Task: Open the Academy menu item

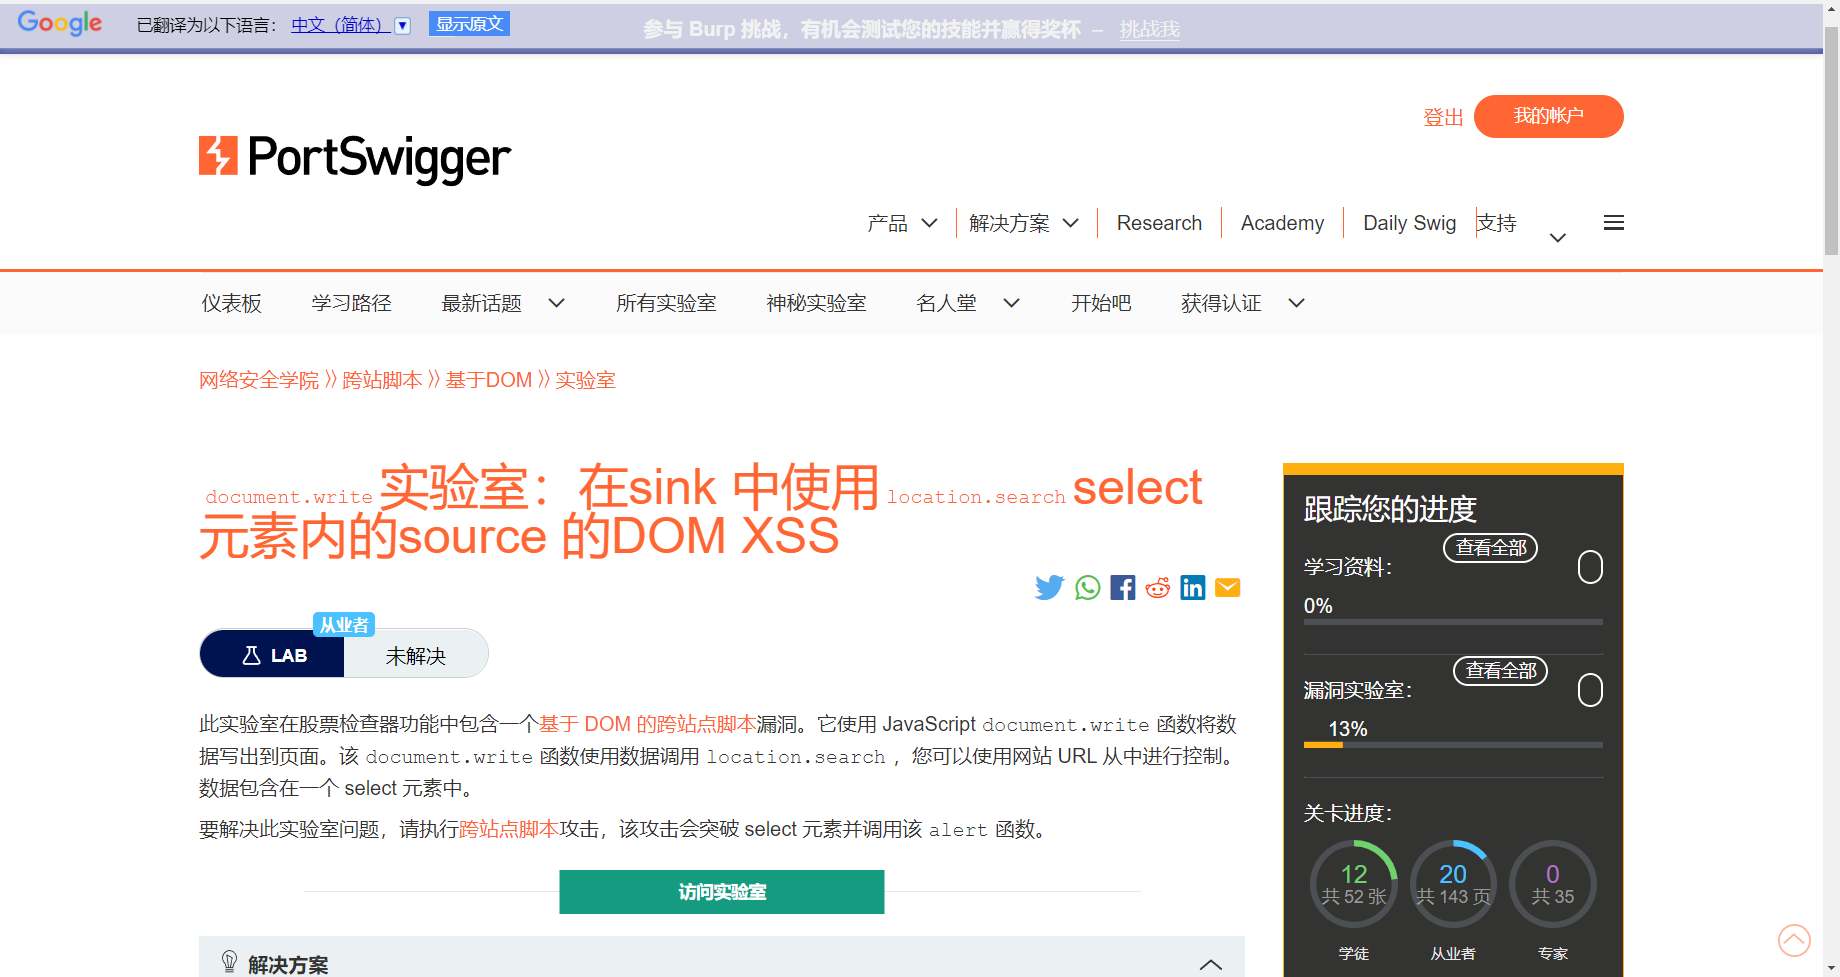Action: point(1282,222)
